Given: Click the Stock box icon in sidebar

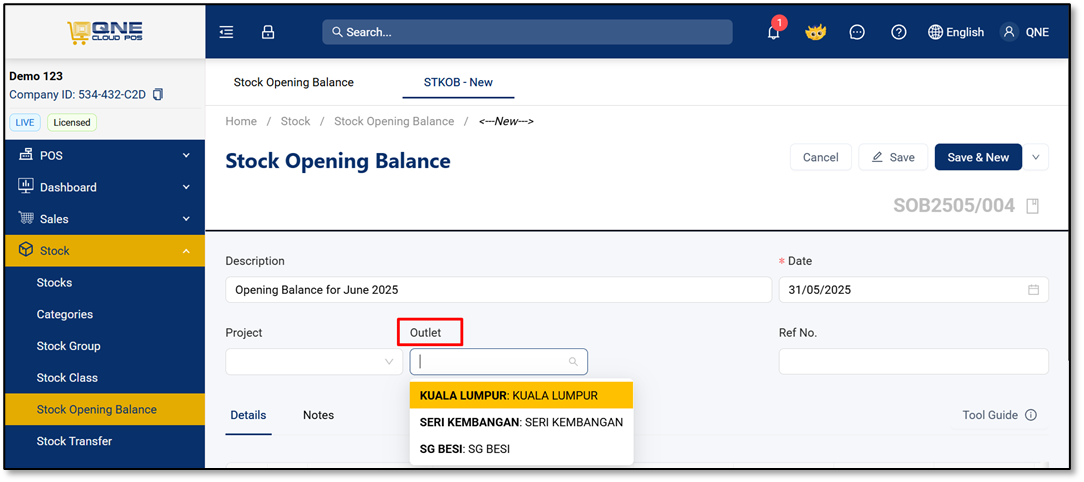Looking at the screenshot, I should coord(26,250).
